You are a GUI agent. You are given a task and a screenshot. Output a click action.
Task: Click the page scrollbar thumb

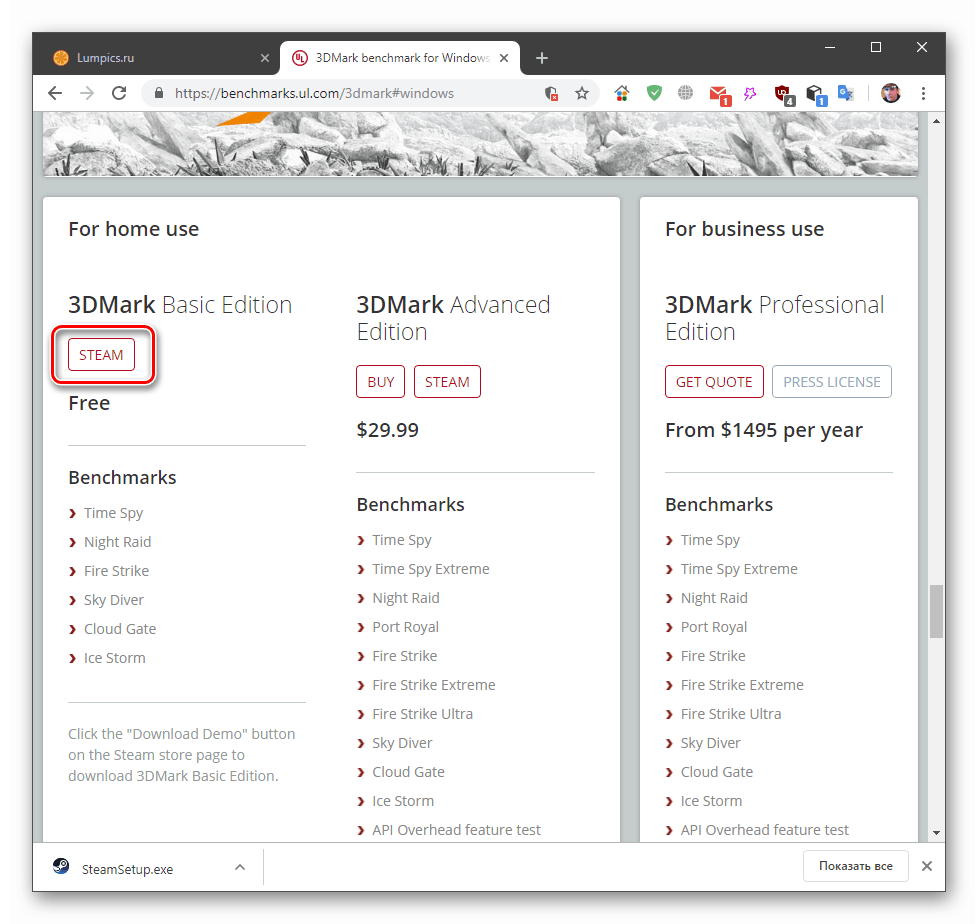coord(936,611)
